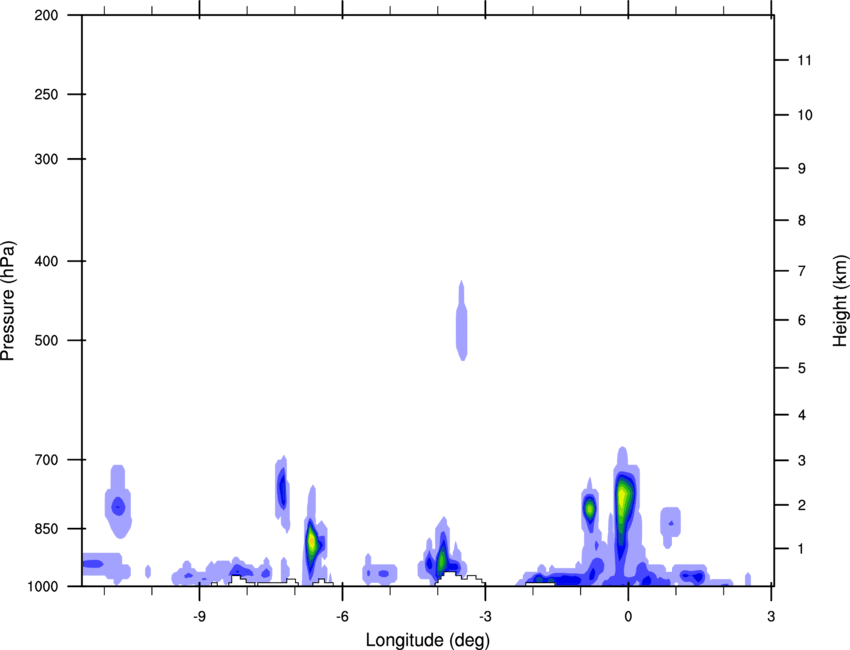This screenshot has width=850, height=650.
Task: Click the 850 pressure tick label
Action: pyautogui.click(x=46, y=529)
